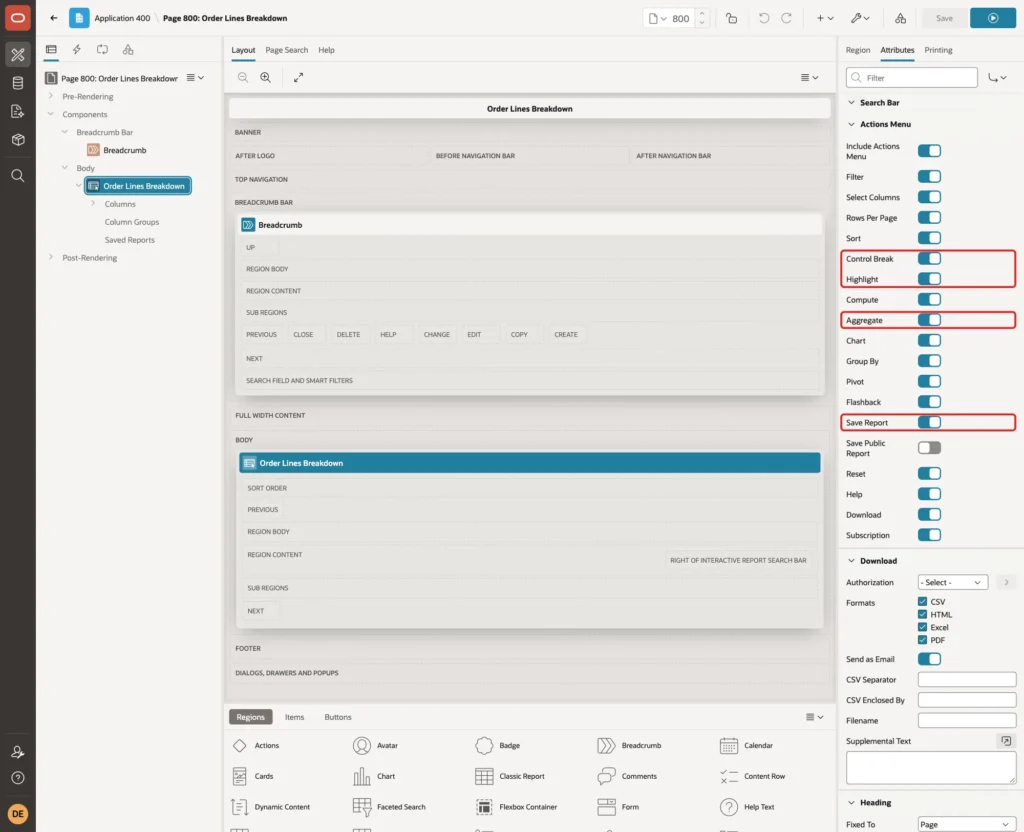
Task: Open the Authorization select dropdown
Action: tap(952, 583)
